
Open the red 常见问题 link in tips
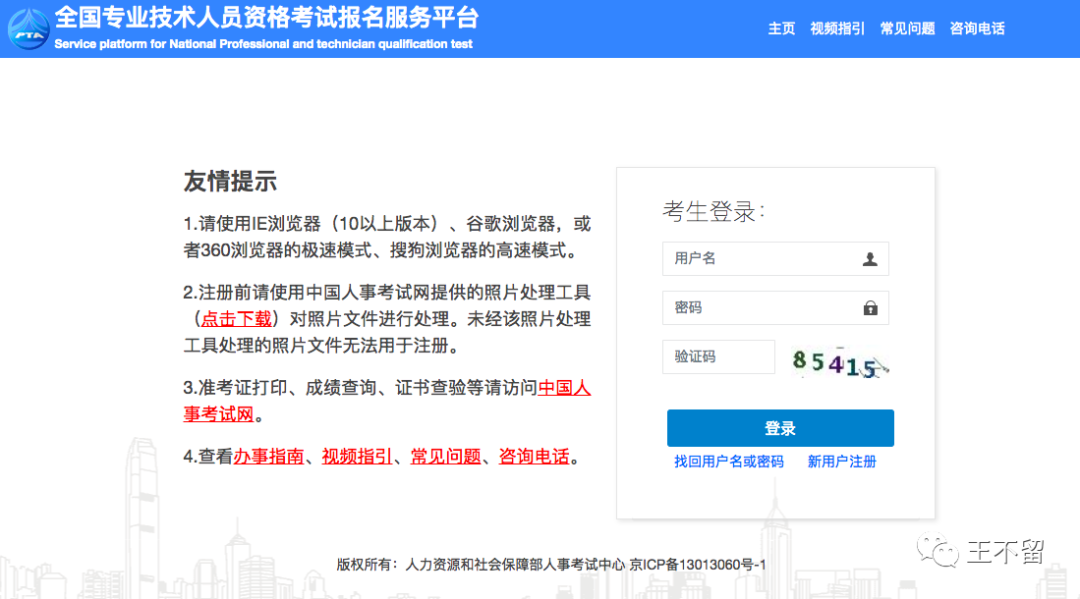point(446,457)
